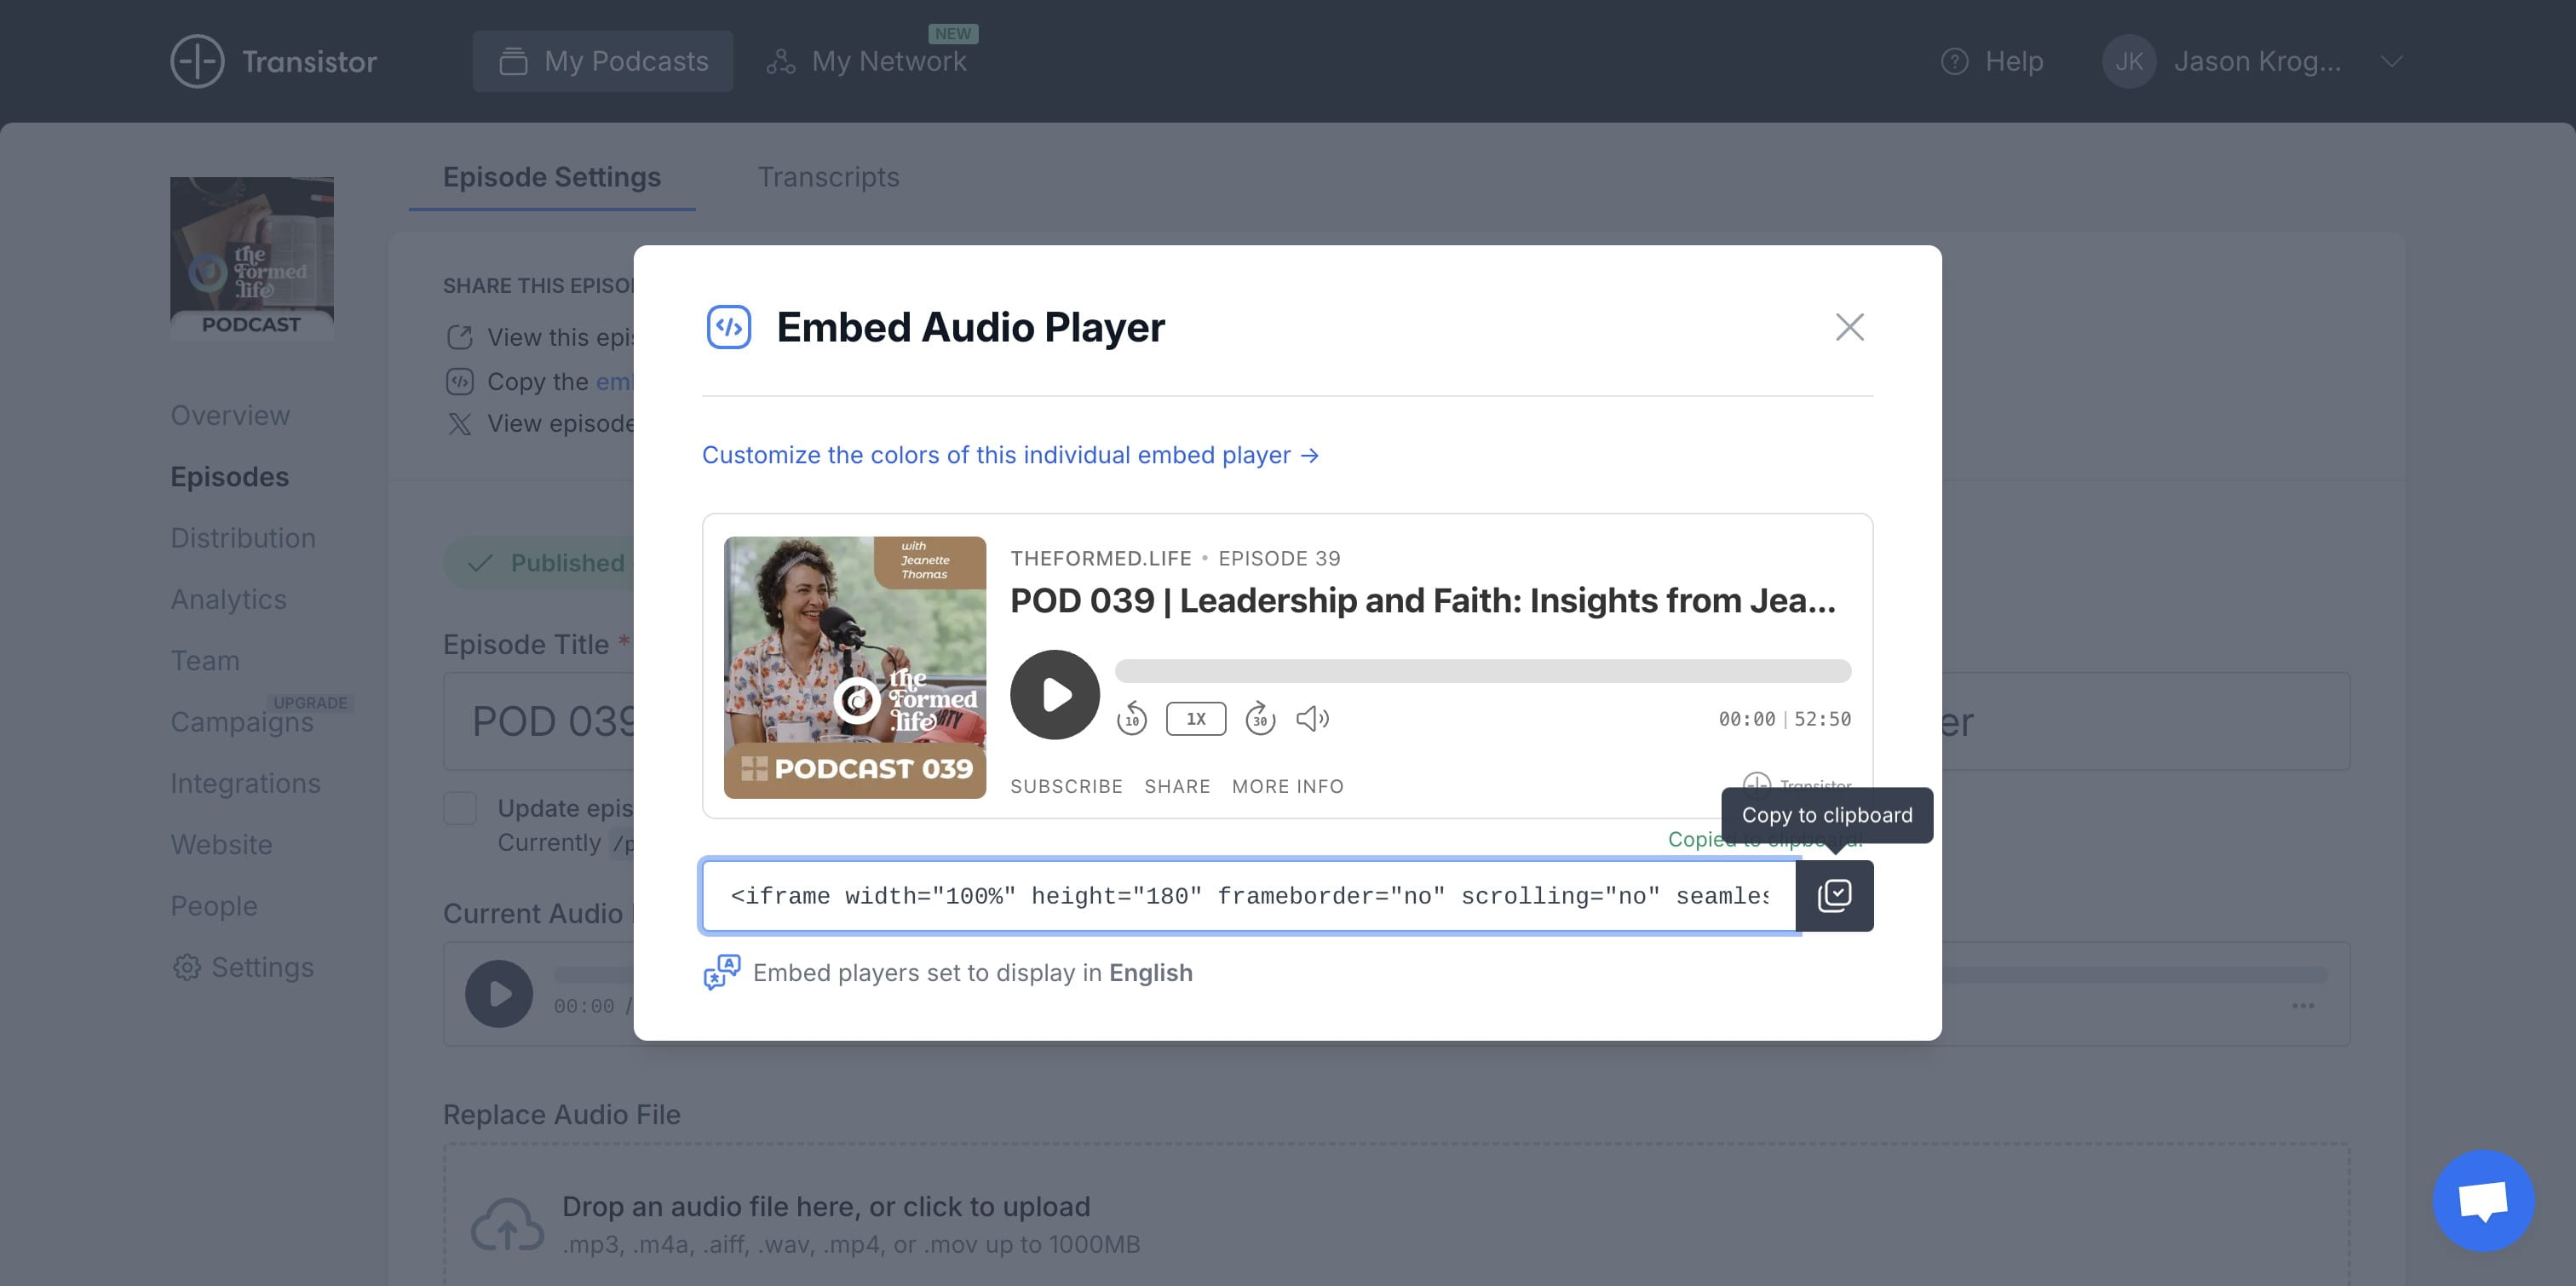Click The Formed Life podcast artwork in the sidebar
Image resolution: width=2576 pixels, height=1286 pixels.
[252, 258]
